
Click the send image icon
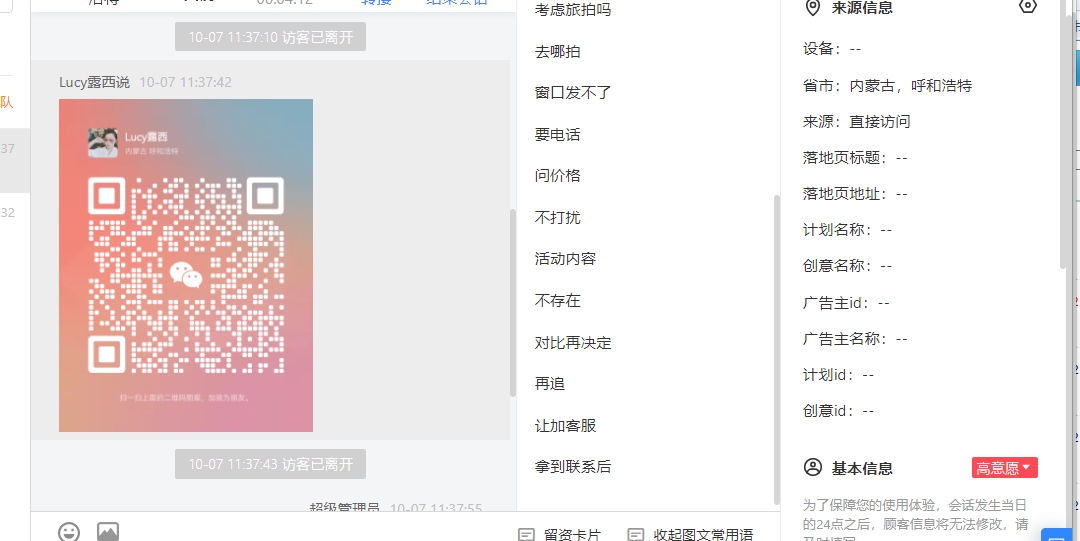pos(108,532)
